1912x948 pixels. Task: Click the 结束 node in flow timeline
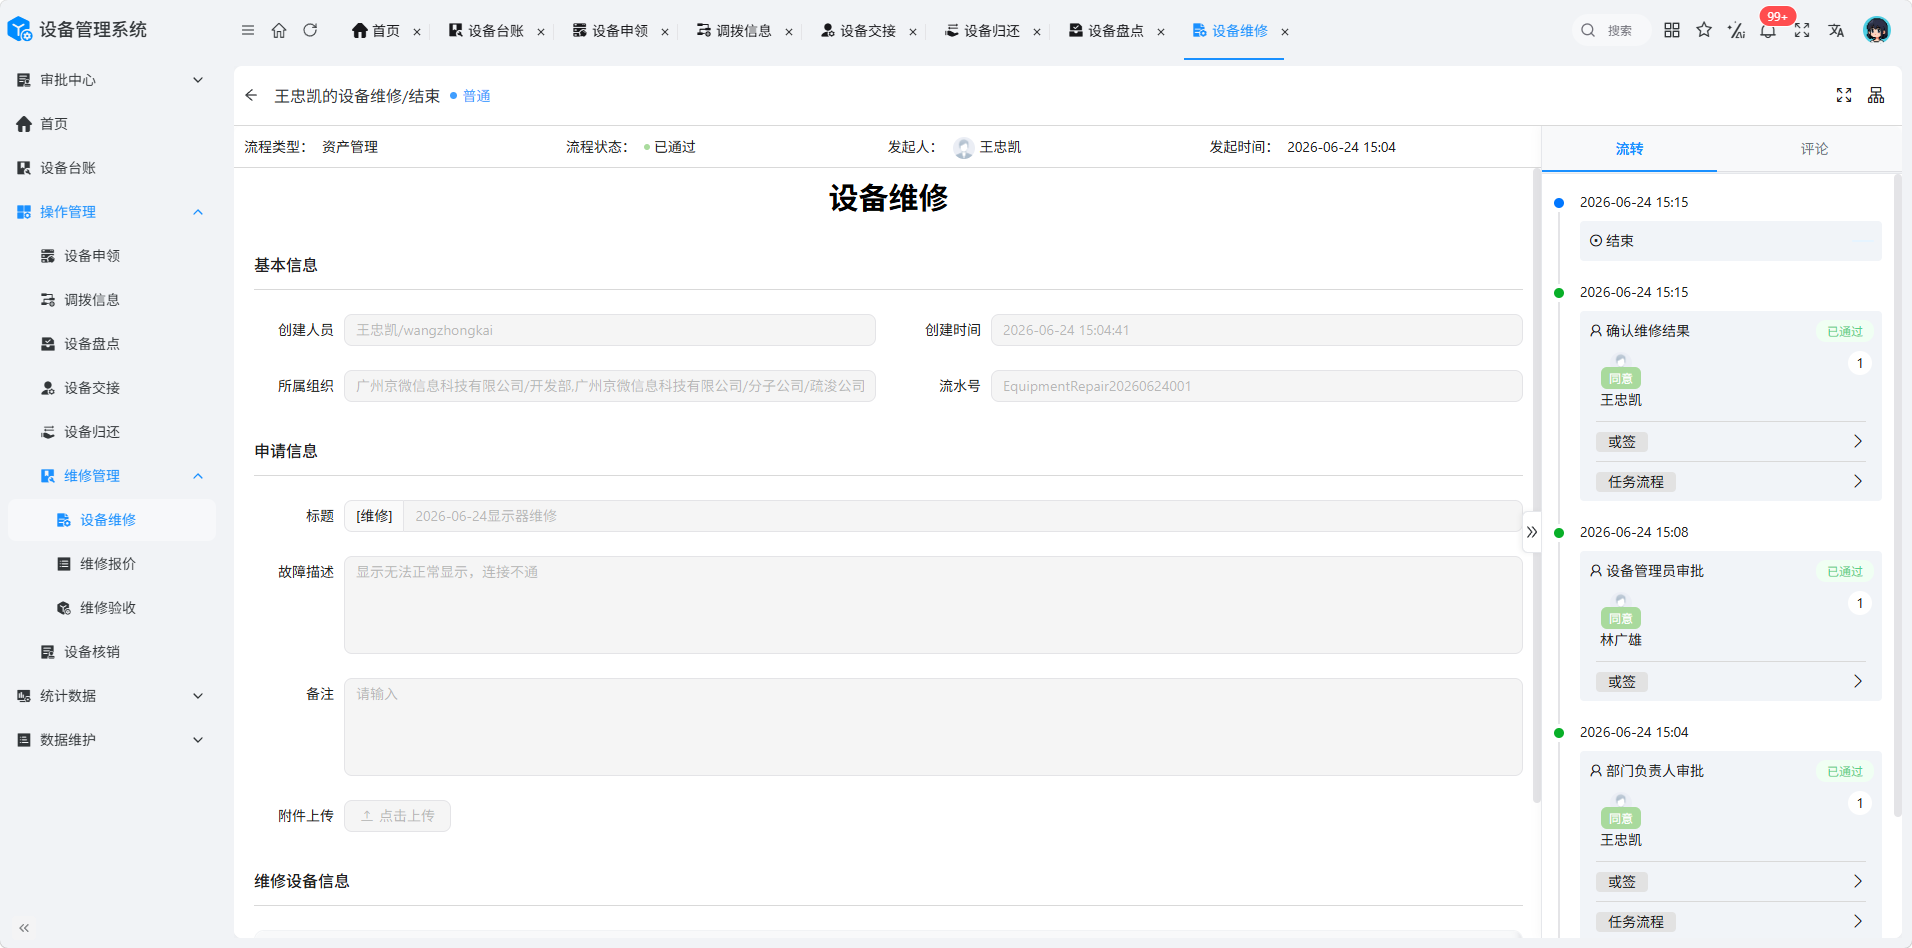click(x=1730, y=241)
